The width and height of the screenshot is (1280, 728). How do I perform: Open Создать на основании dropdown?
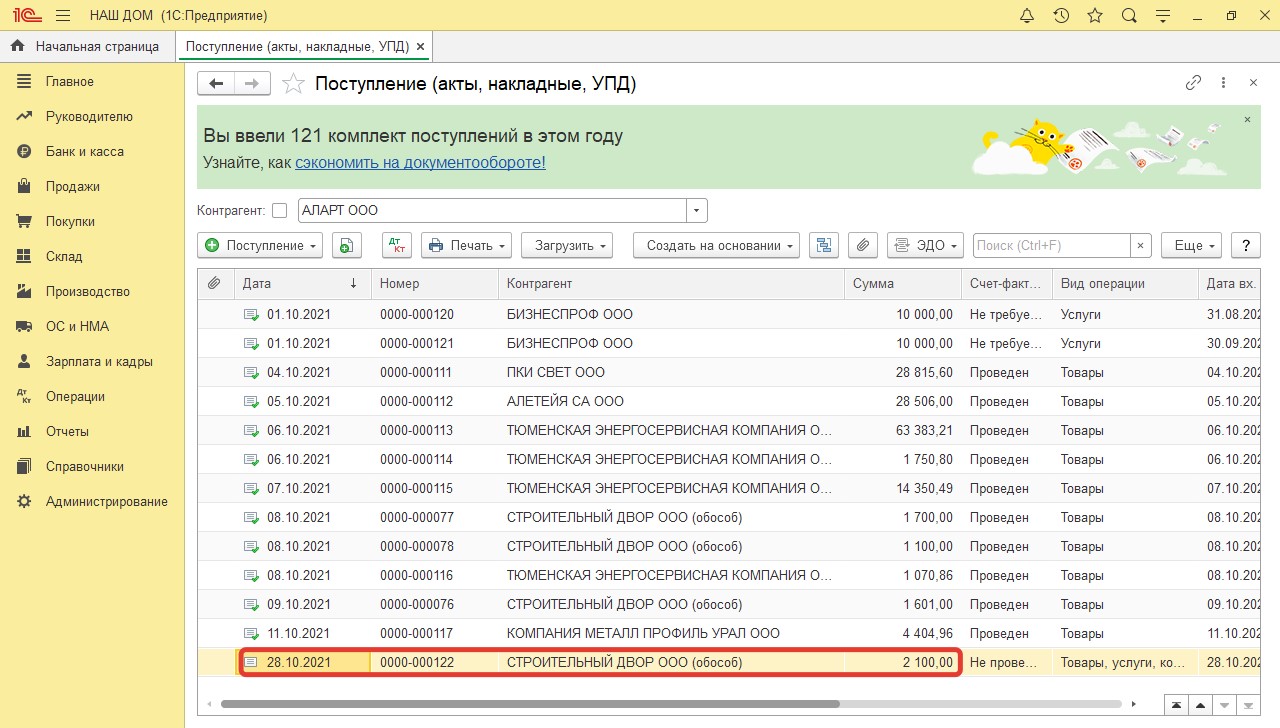point(716,245)
